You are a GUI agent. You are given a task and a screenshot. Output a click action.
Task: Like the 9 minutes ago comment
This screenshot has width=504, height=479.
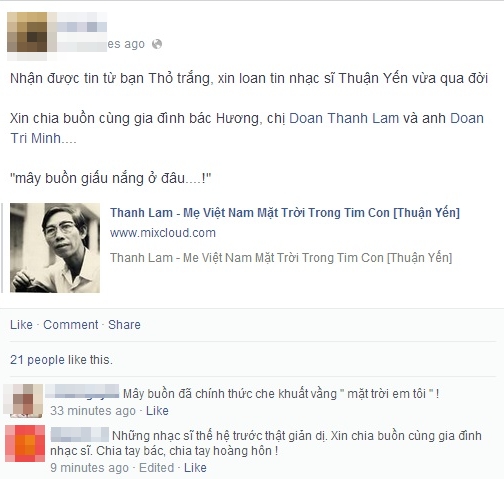(x=195, y=468)
